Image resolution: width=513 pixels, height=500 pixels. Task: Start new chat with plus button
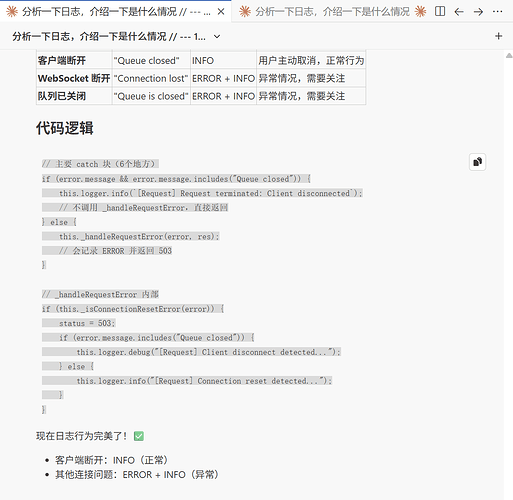[498, 36]
